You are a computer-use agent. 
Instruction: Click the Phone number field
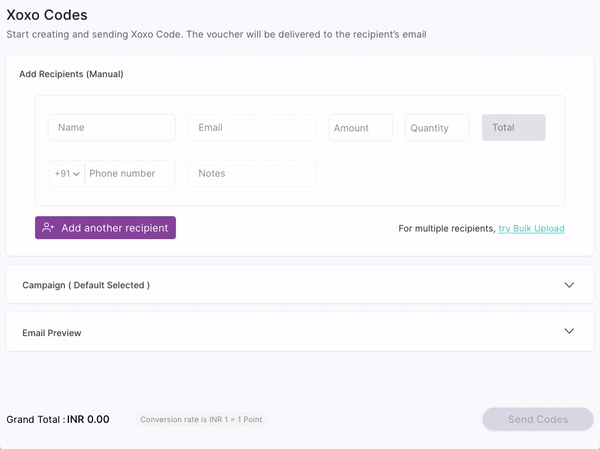[130, 173]
